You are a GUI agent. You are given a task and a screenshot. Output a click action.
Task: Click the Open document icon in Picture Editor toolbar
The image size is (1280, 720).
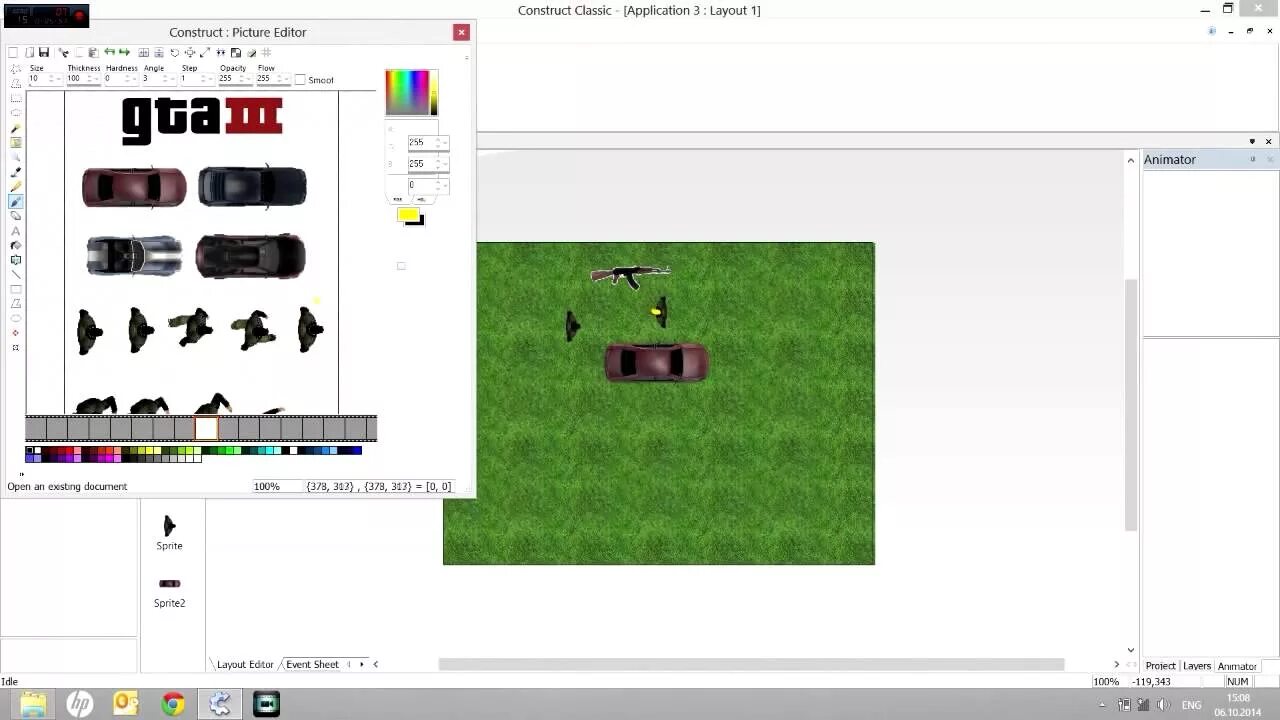[x=30, y=52]
